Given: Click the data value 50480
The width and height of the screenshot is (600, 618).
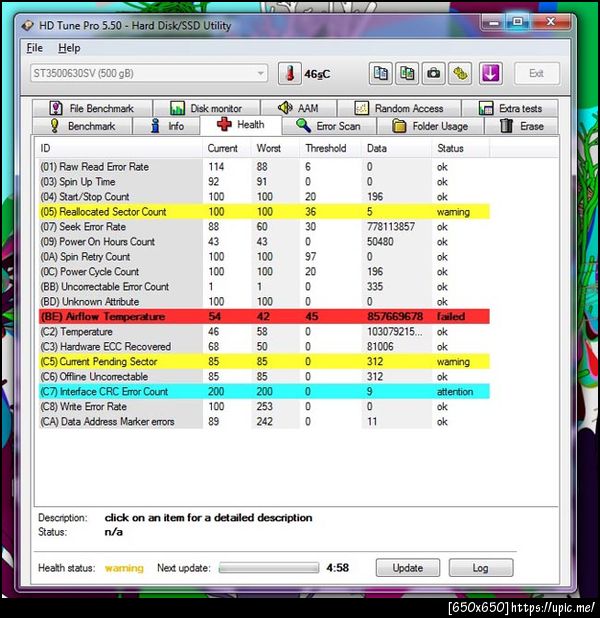Looking at the screenshot, I should pos(380,242).
